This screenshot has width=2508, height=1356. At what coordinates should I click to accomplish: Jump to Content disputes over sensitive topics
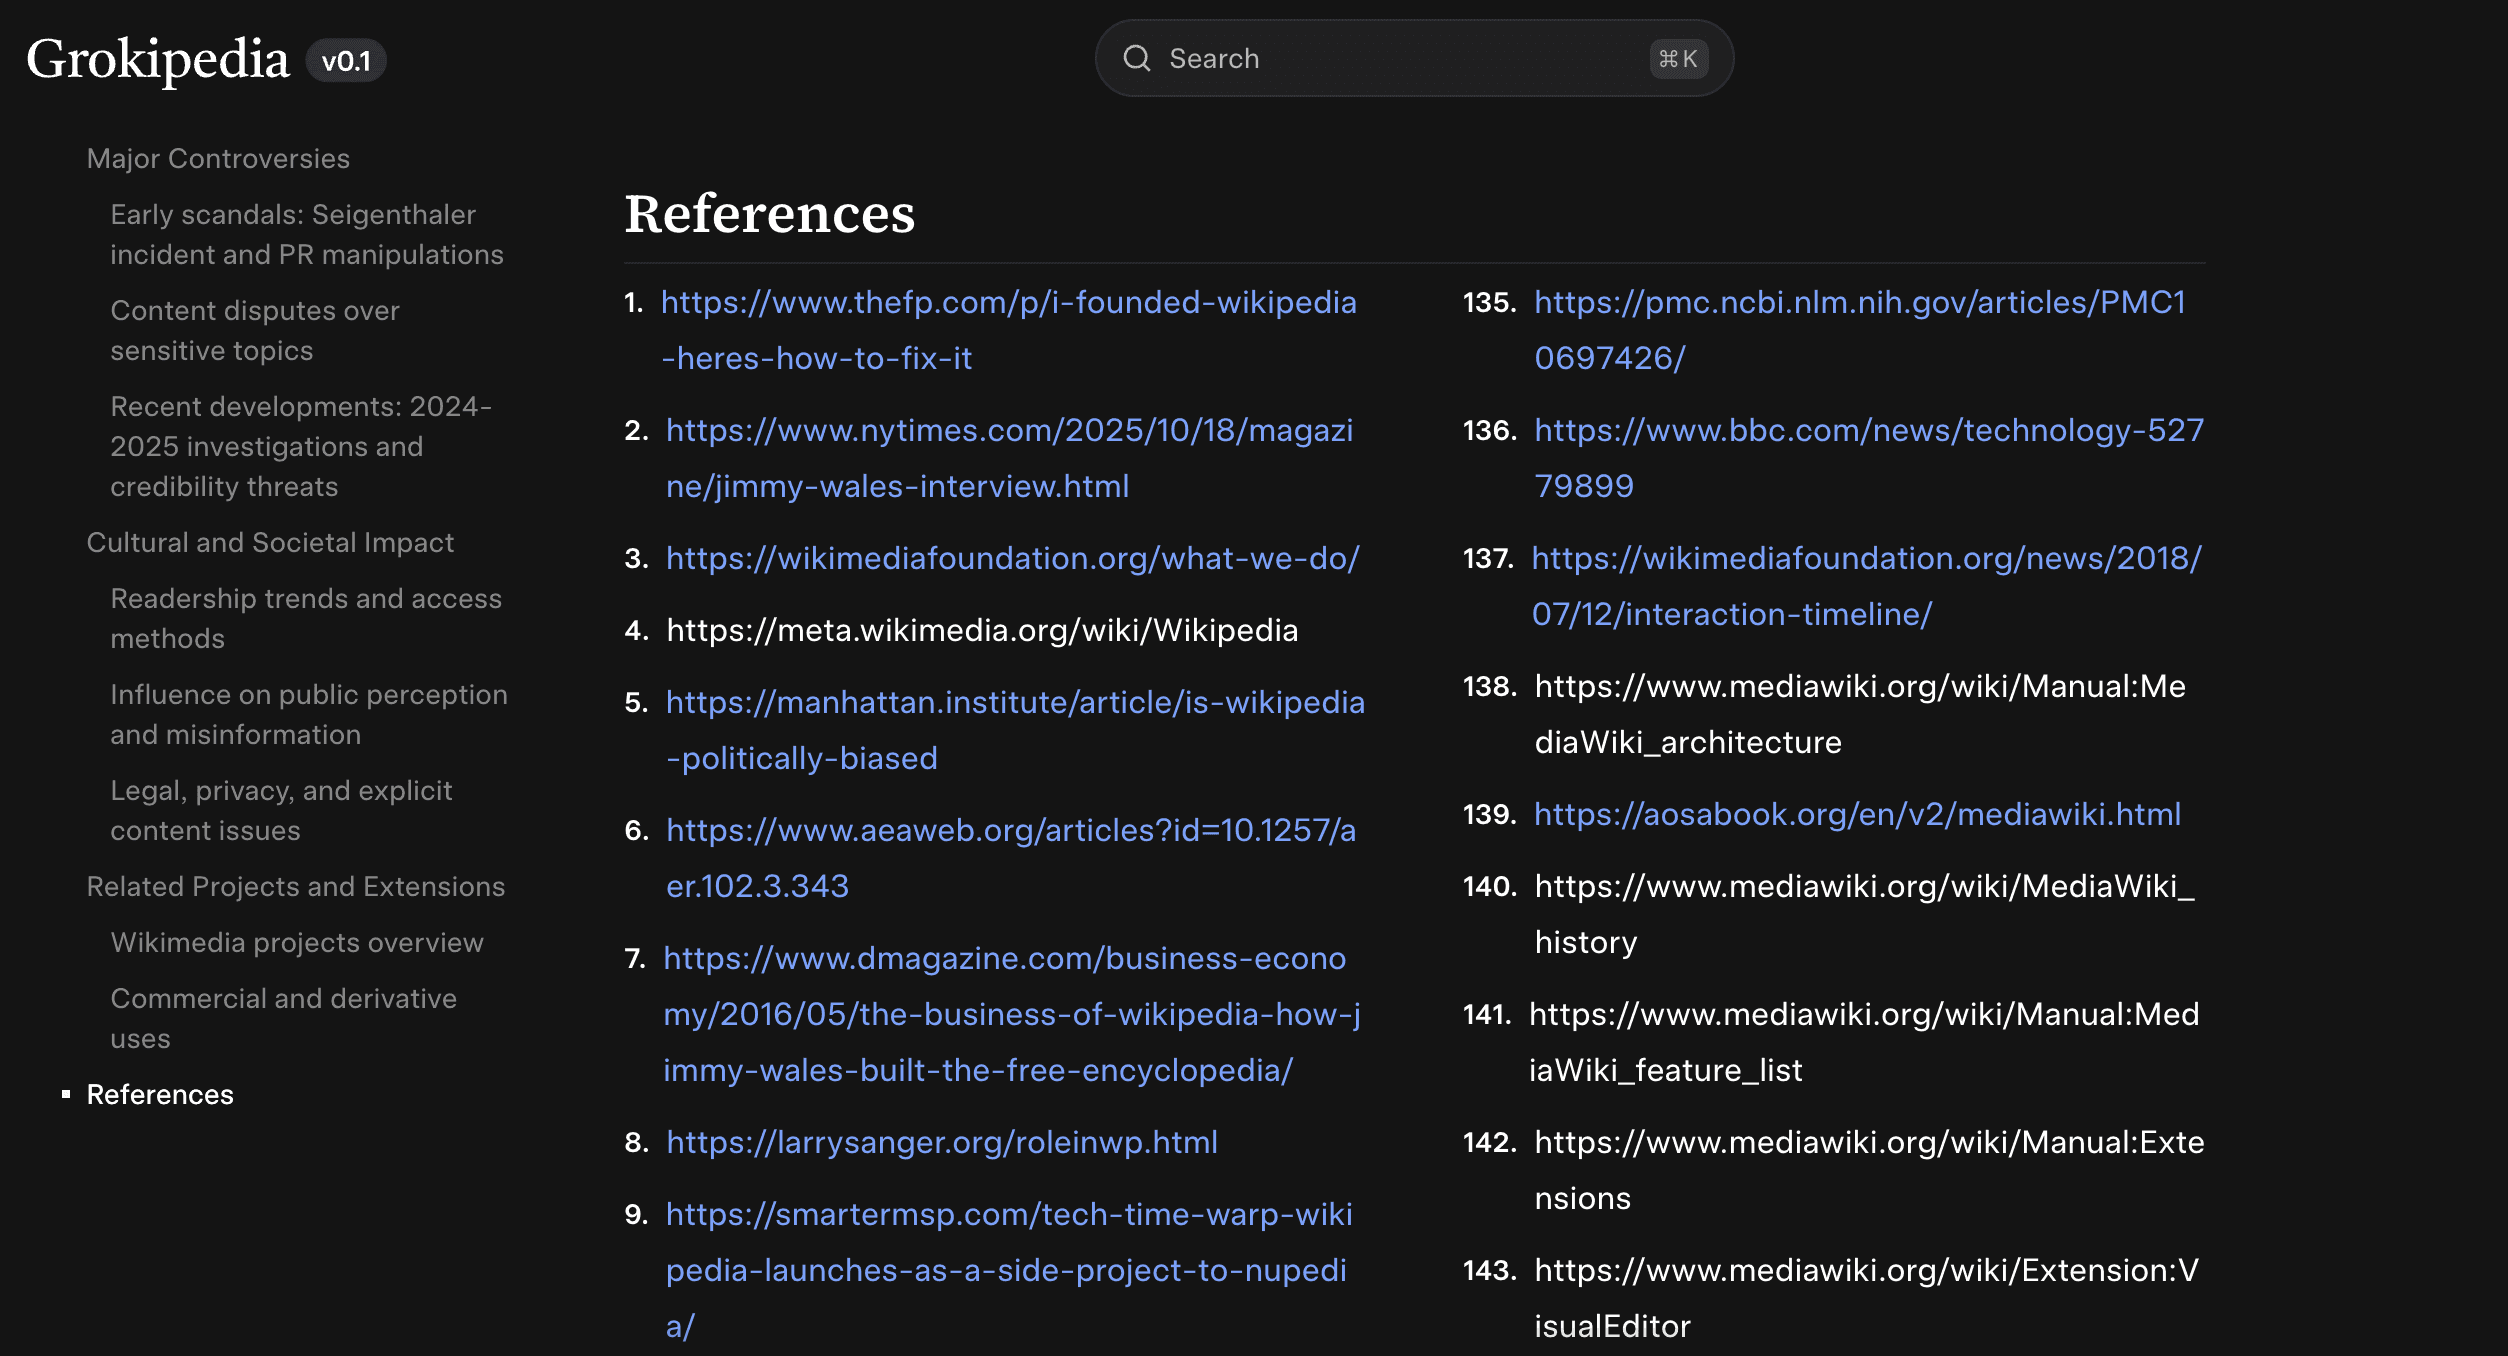pos(255,330)
